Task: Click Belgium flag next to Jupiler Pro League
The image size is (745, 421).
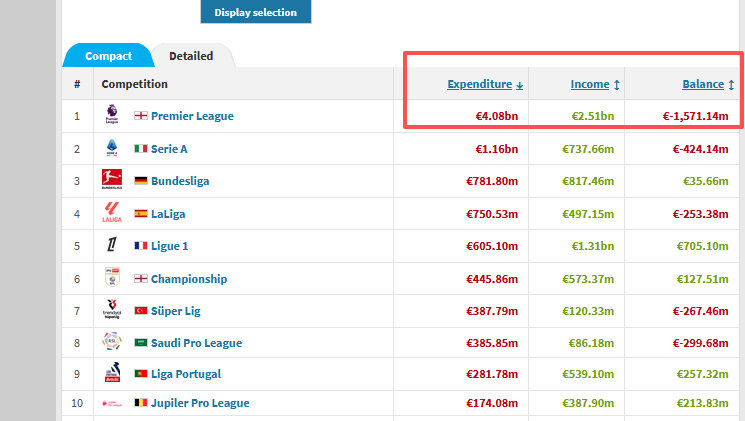Action: coord(141,402)
